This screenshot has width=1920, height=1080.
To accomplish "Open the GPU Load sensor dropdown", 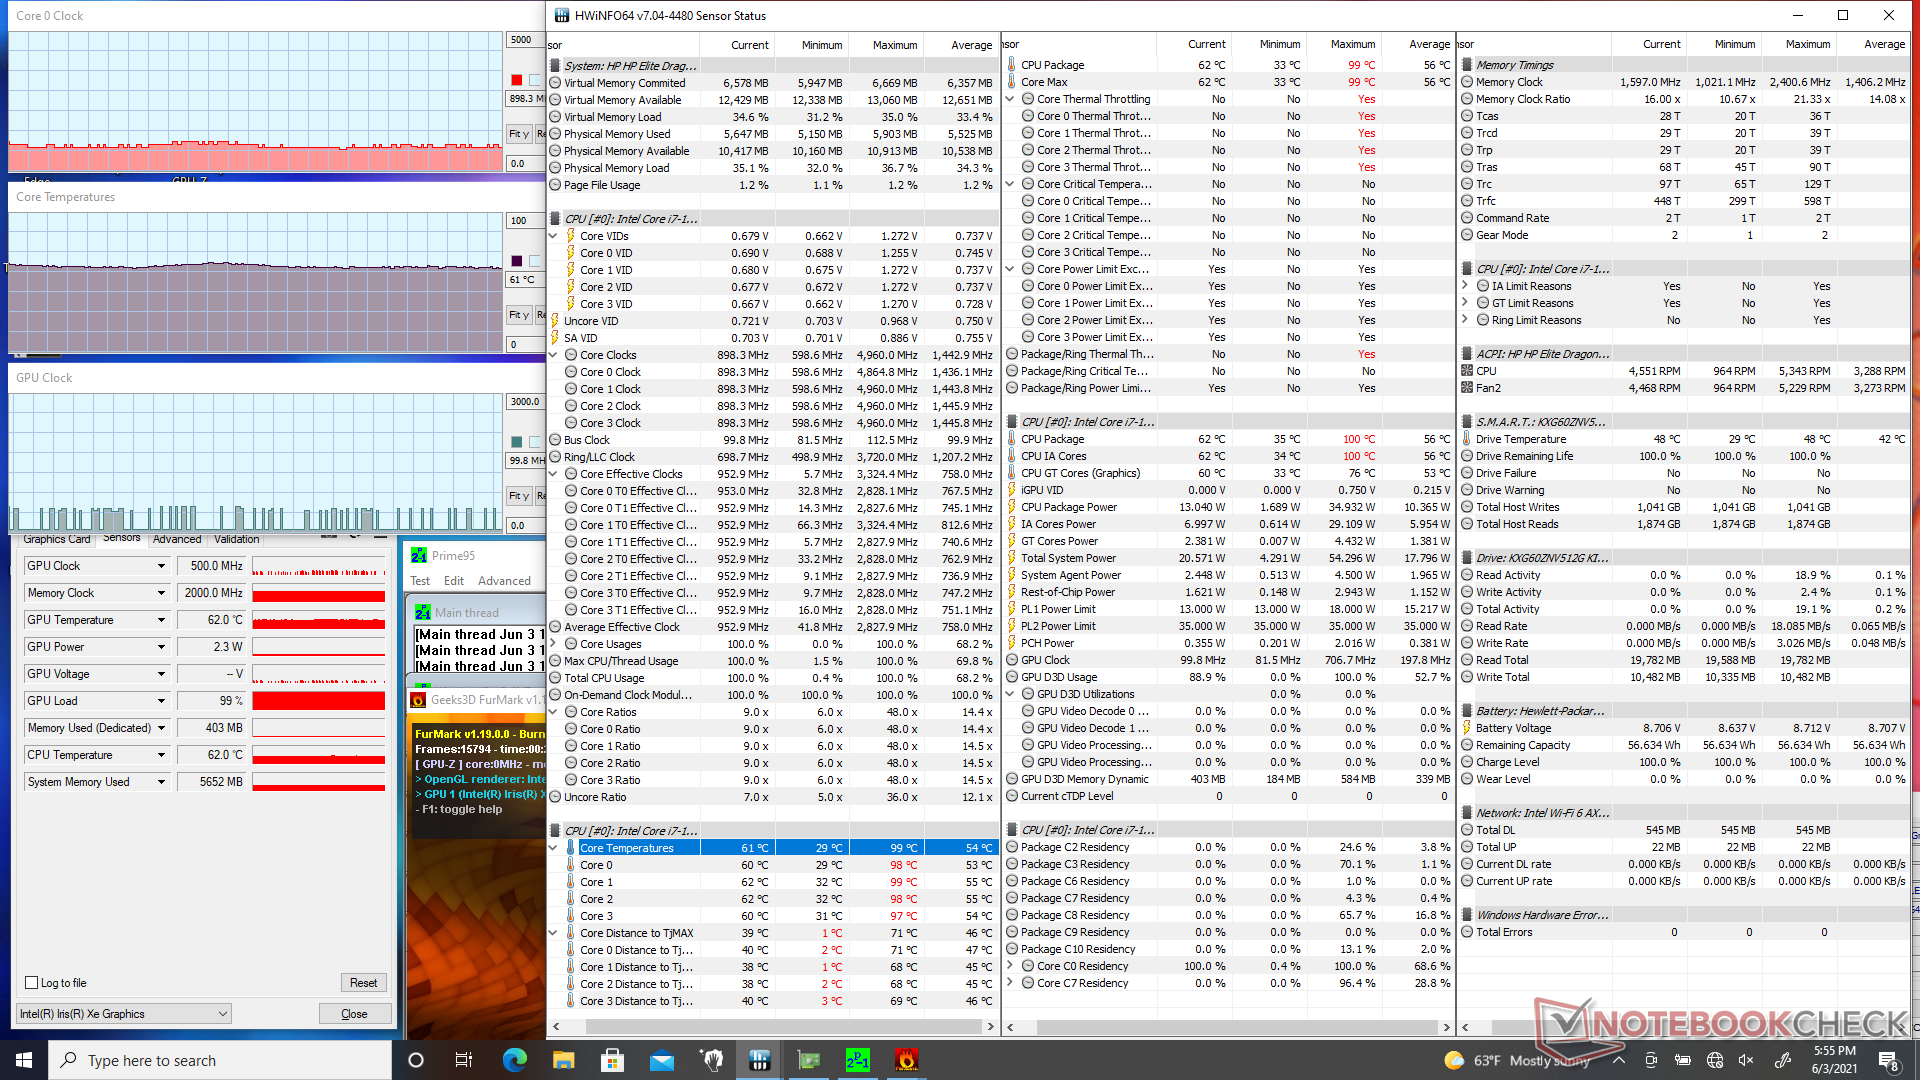I will tap(161, 701).
